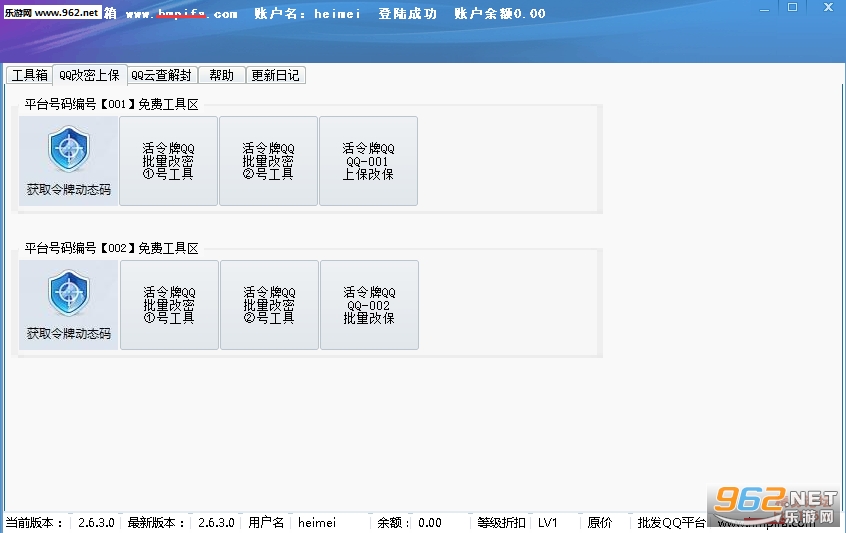Click the shield icon in platform 002 section
Screen dimensions: 846x533
click(68, 295)
